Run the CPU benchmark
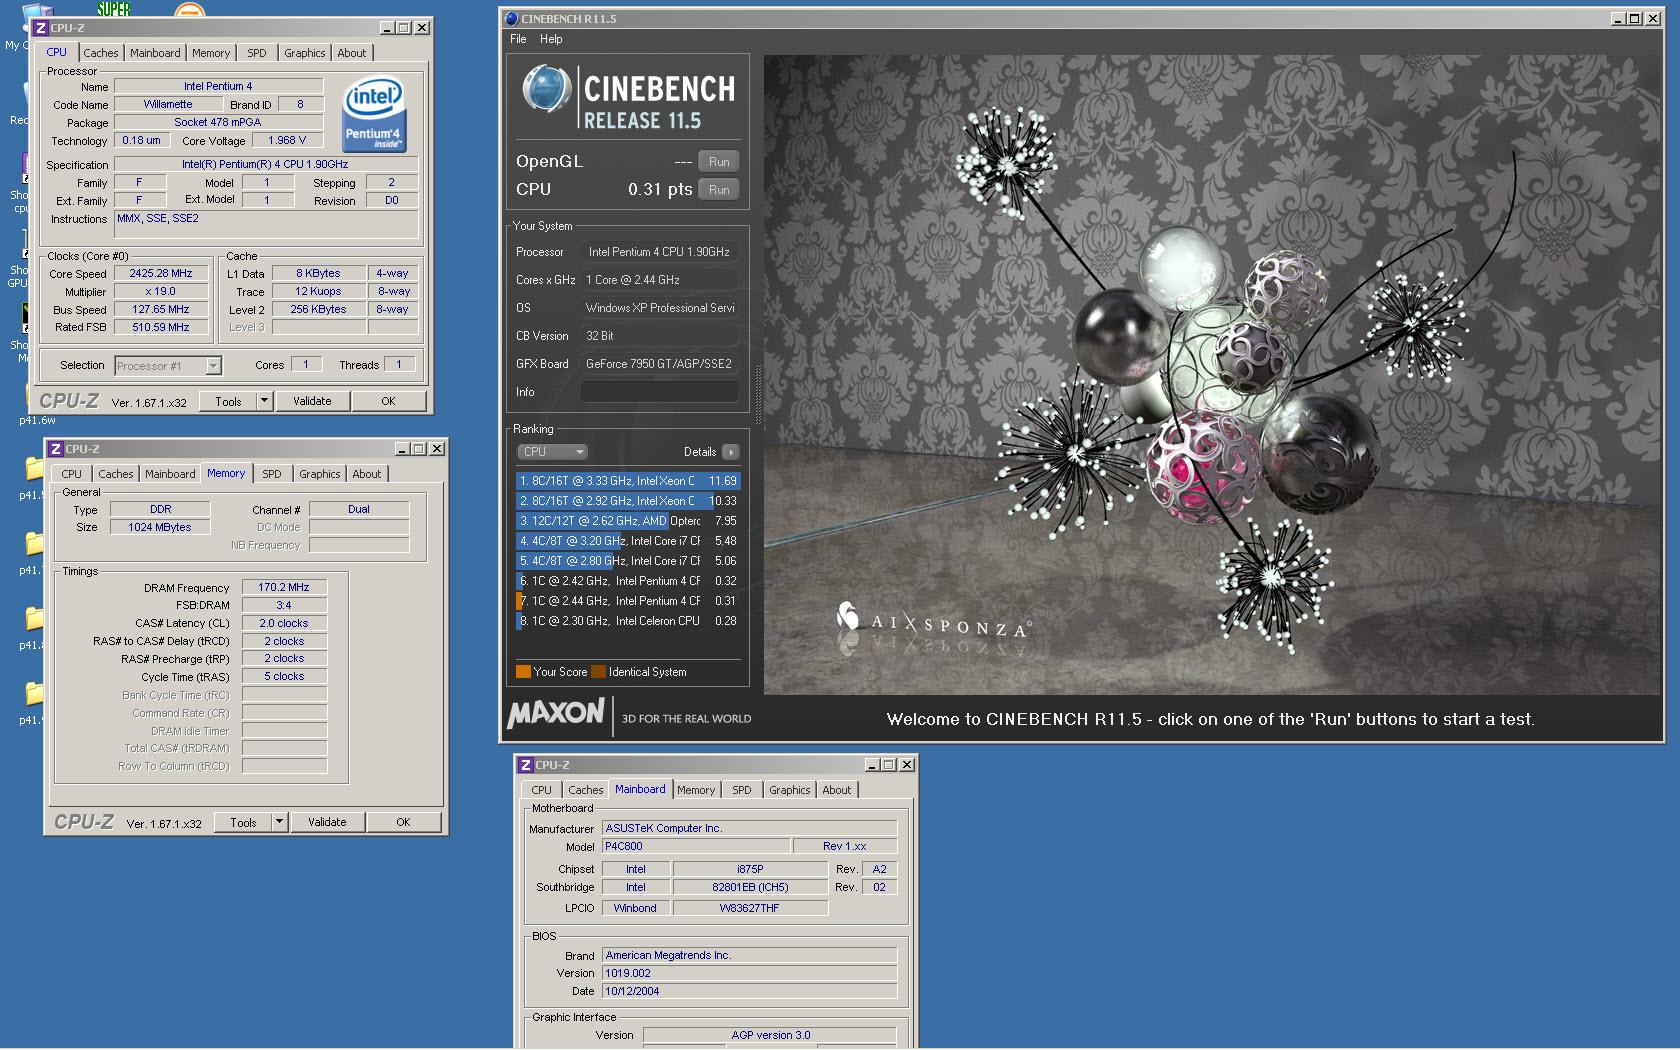This screenshot has height=1050, width=1680. tap(719, 190)
